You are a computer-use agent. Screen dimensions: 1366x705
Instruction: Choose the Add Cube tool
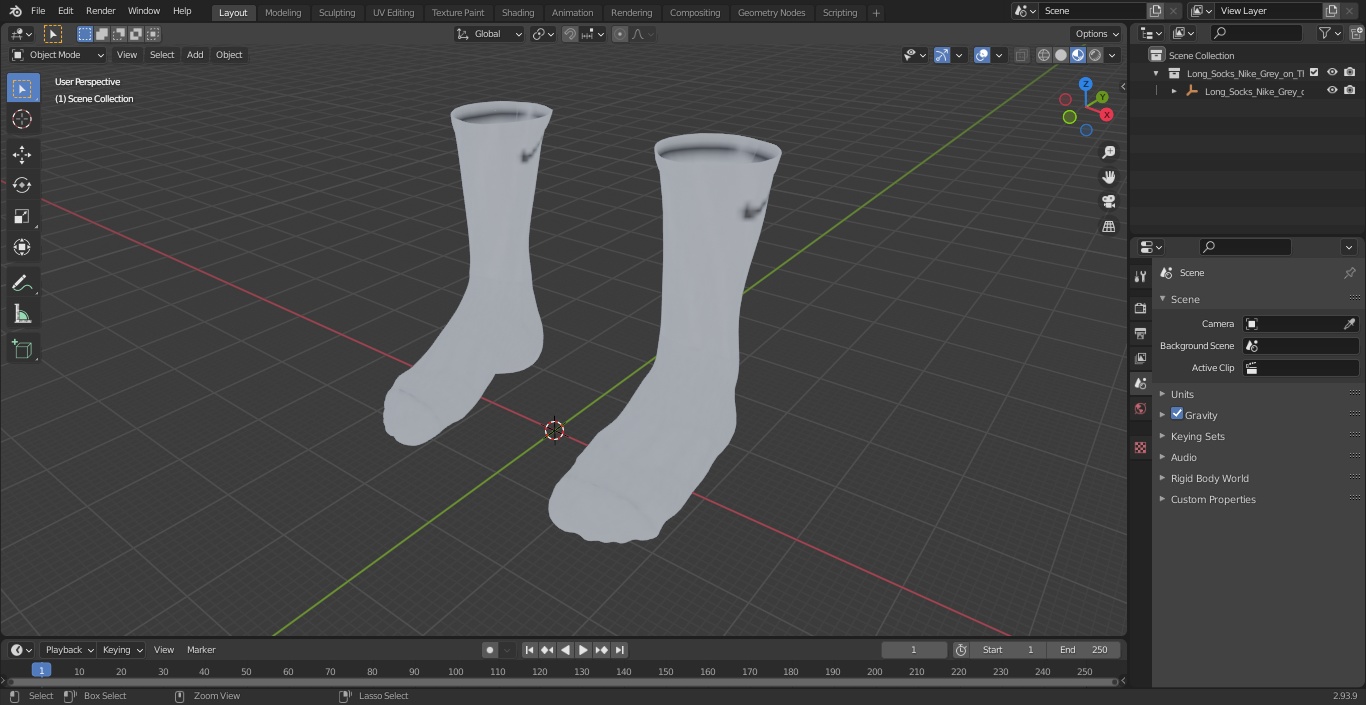23,349
